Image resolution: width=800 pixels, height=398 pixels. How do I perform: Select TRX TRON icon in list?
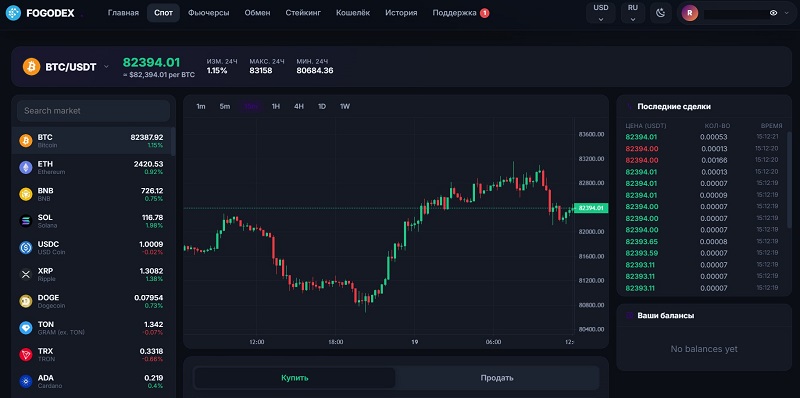[x=26, y=355]
